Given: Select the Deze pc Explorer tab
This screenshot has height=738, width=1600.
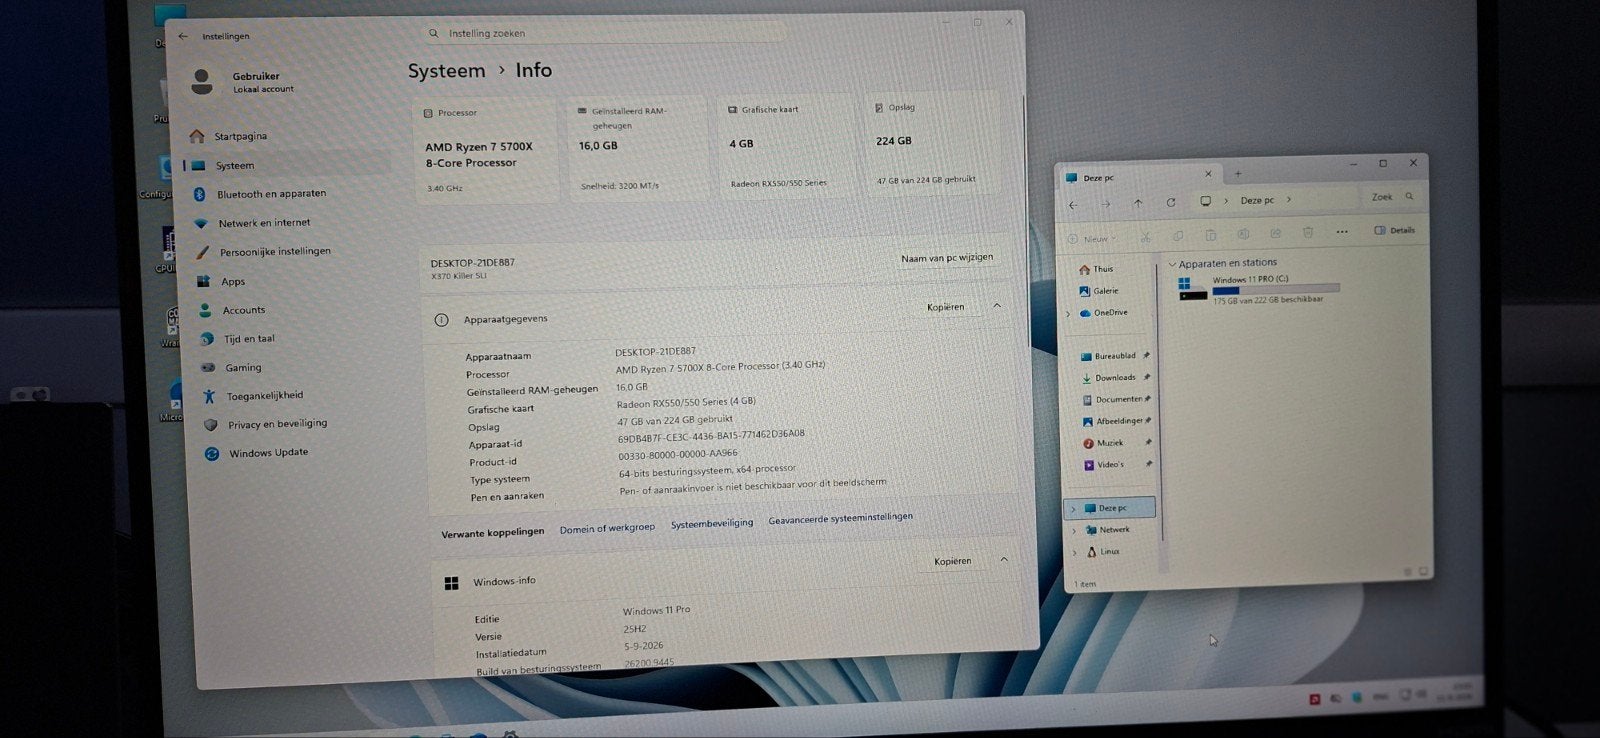Looking at the screenshot, I should (1140, 177).
